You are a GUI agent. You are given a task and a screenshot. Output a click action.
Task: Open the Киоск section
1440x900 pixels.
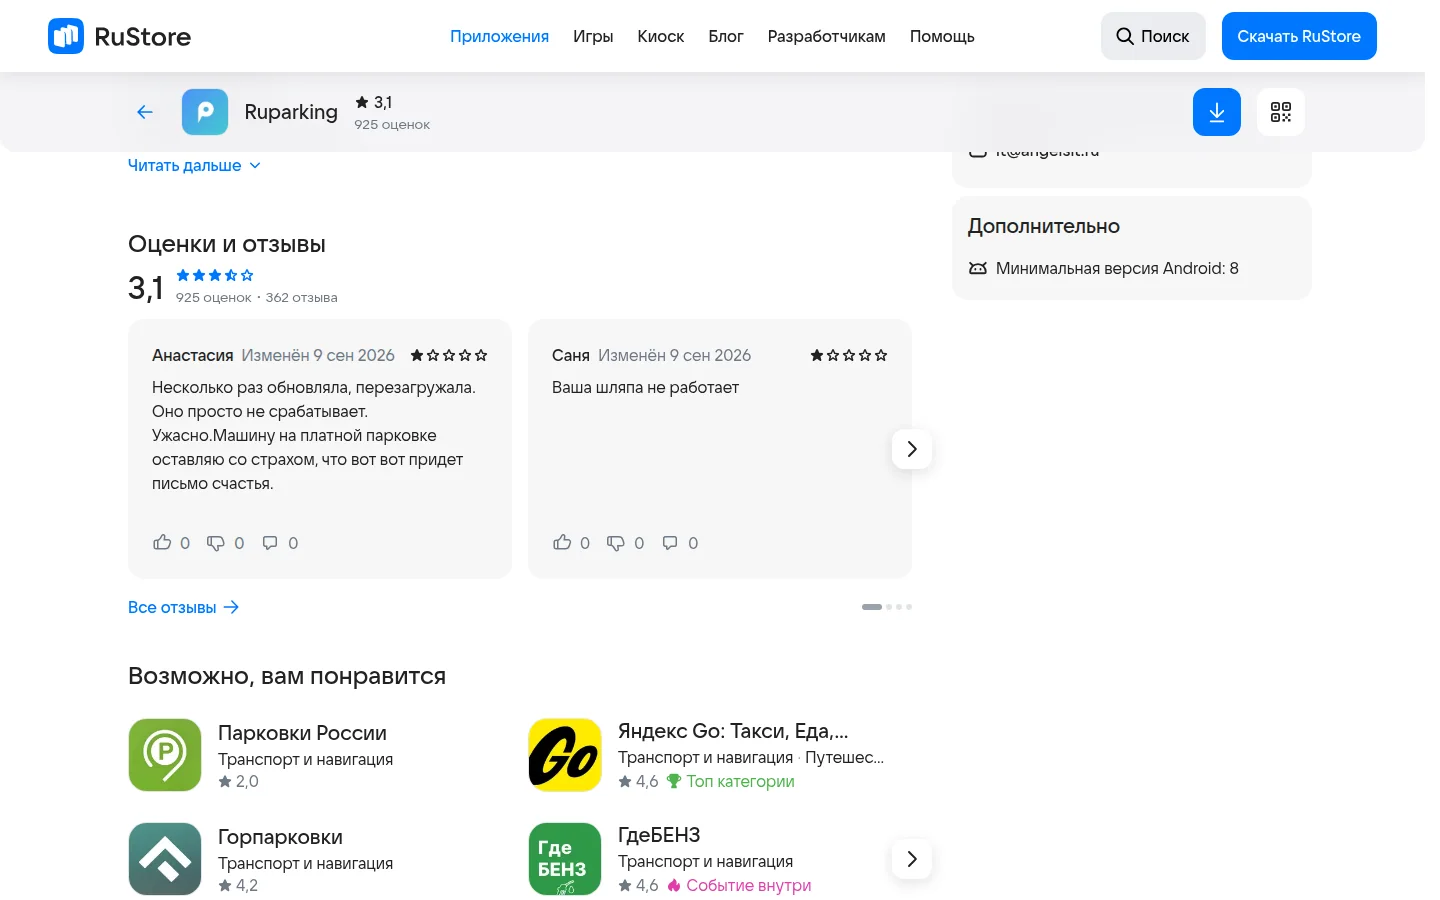pyautogui.click(x=661, y=36)
